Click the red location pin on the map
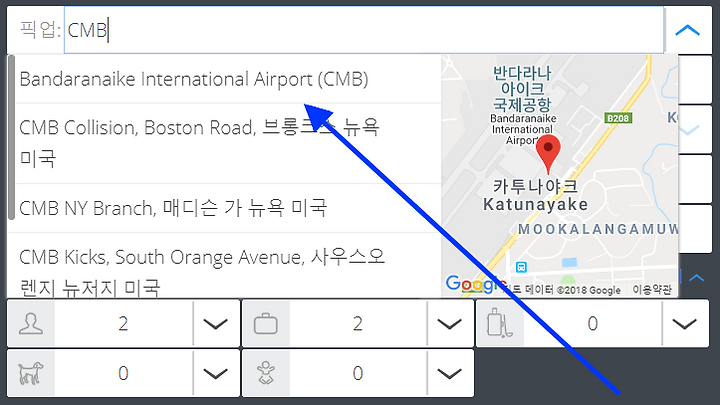 548,154
